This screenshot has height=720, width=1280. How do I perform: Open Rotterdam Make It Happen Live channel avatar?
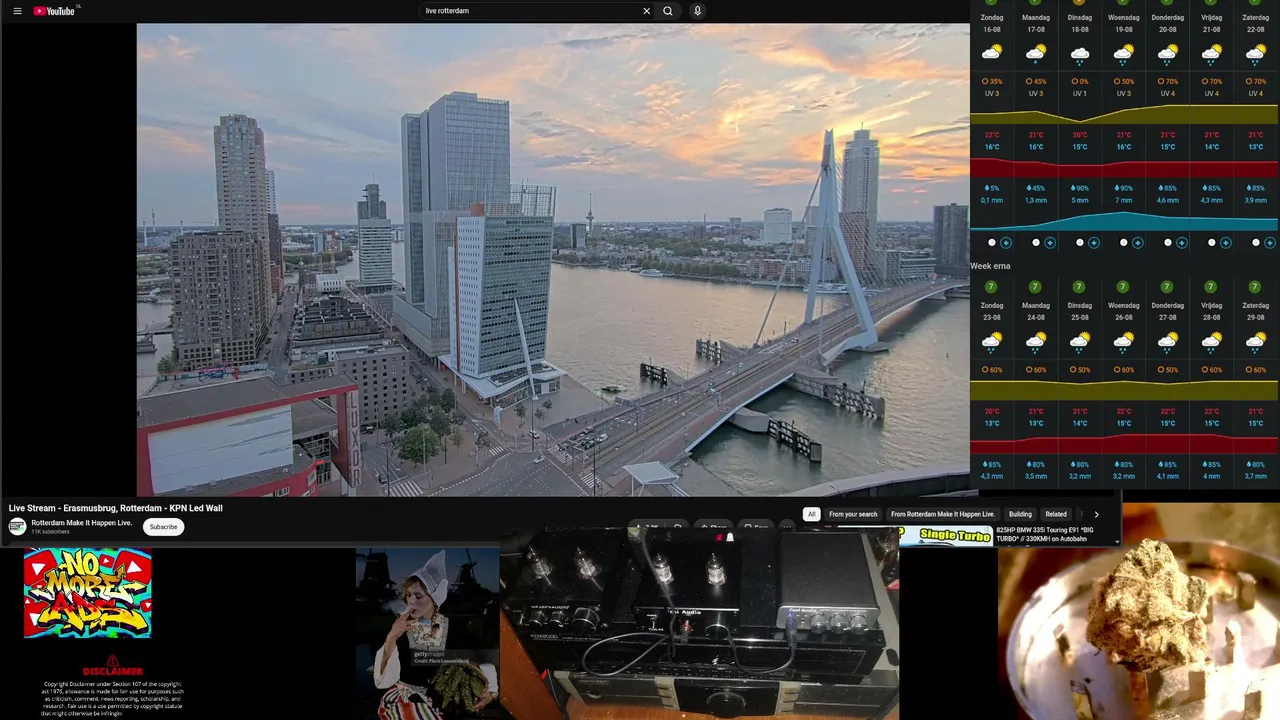17,527
